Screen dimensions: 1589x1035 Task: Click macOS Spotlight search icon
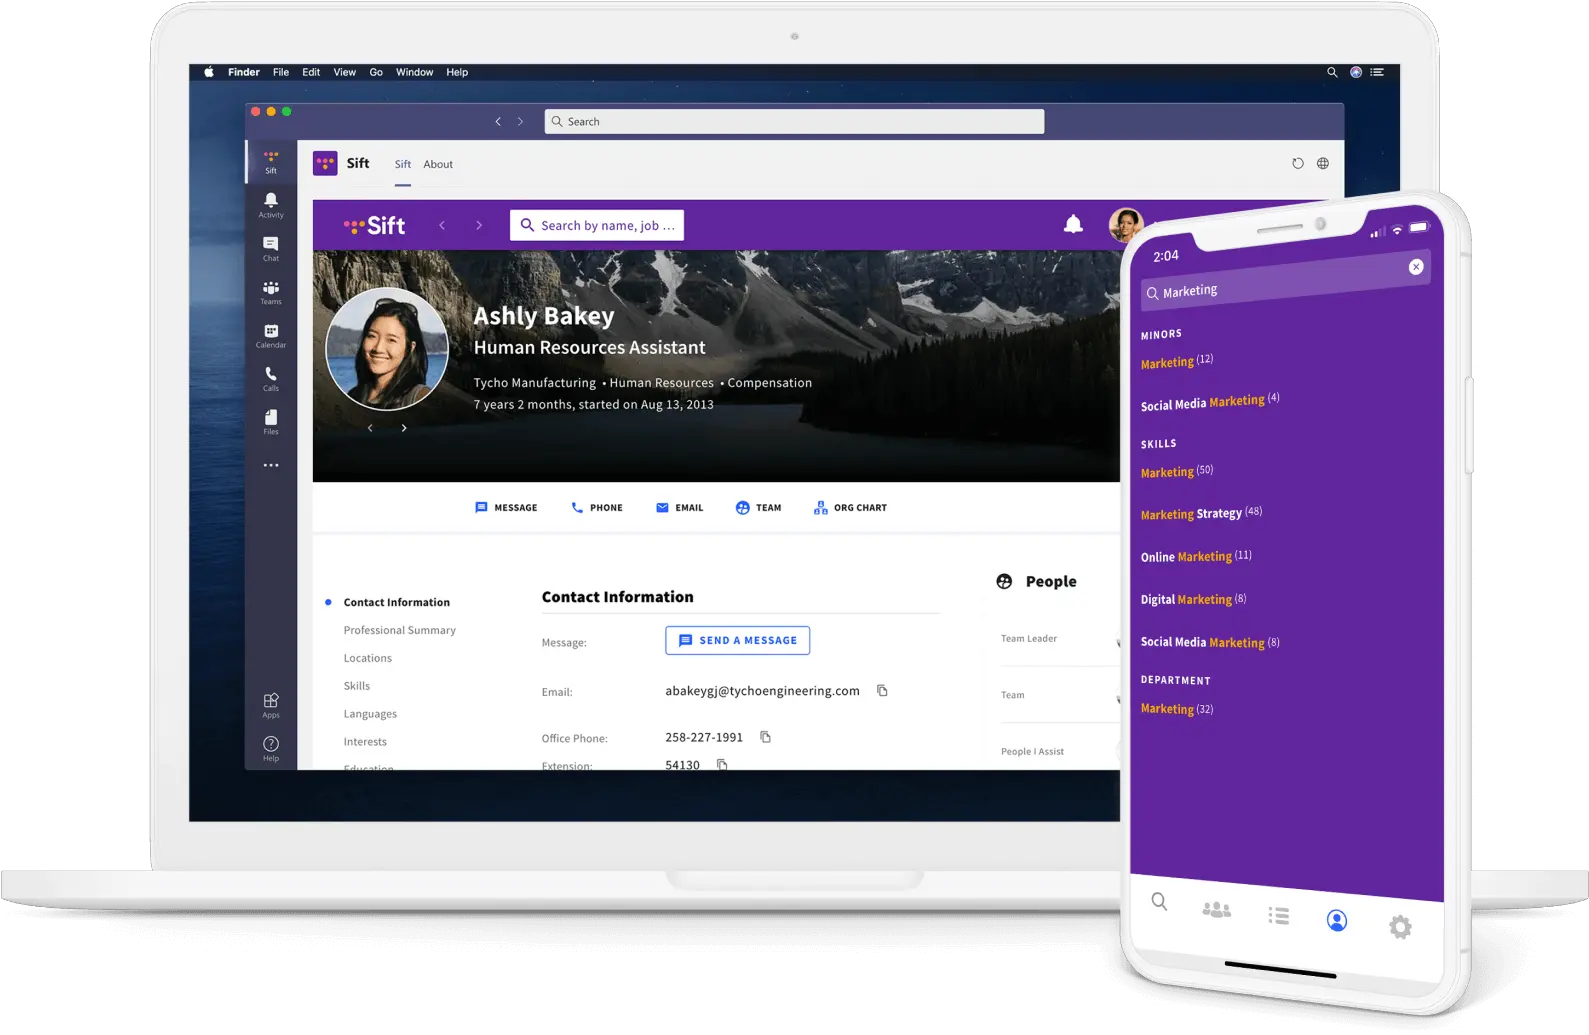1332,72
